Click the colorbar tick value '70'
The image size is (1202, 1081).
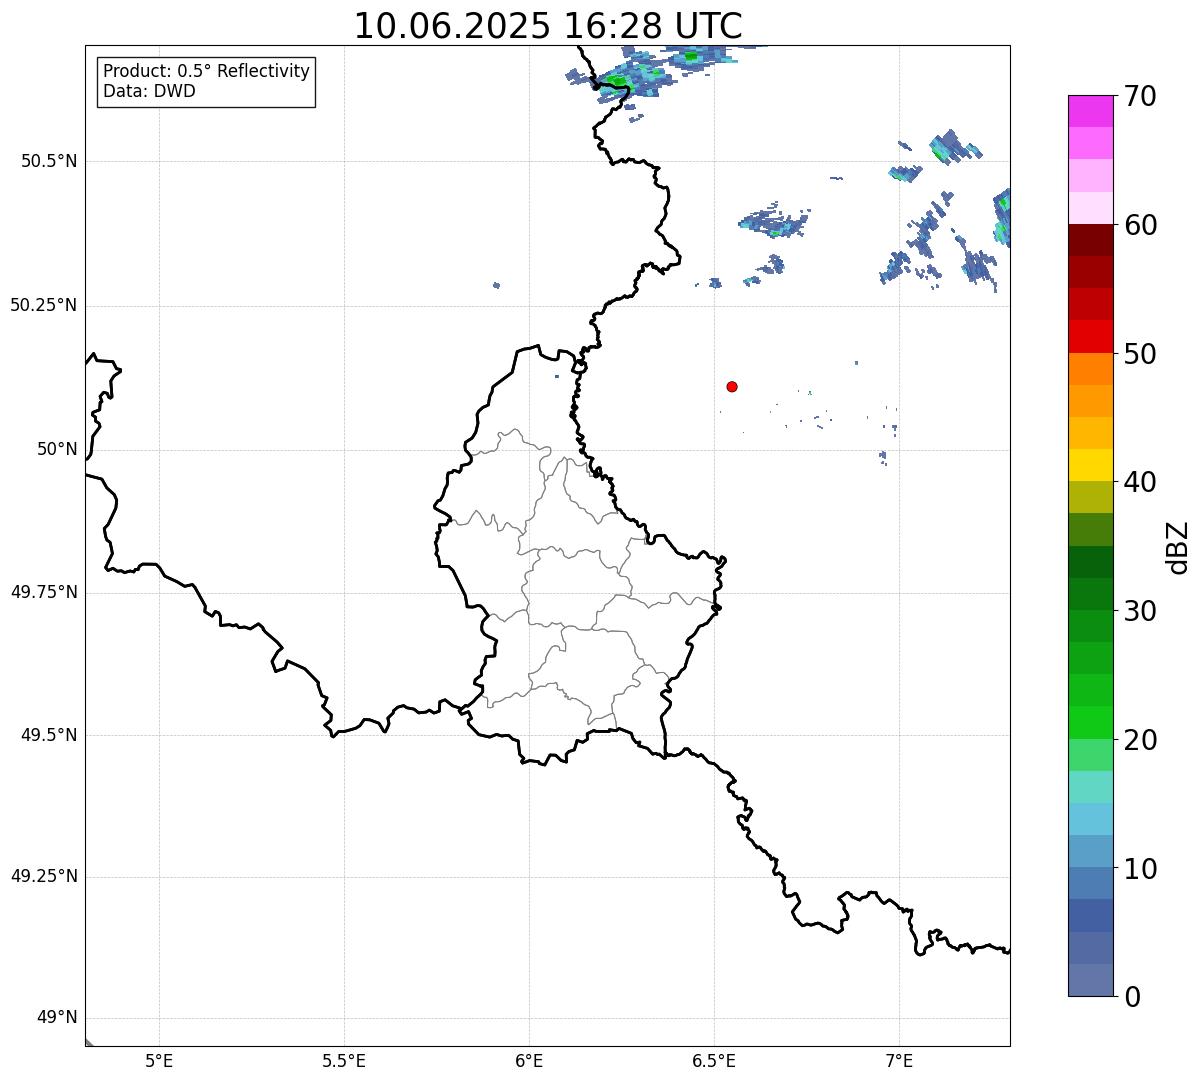click(1140, 96)
